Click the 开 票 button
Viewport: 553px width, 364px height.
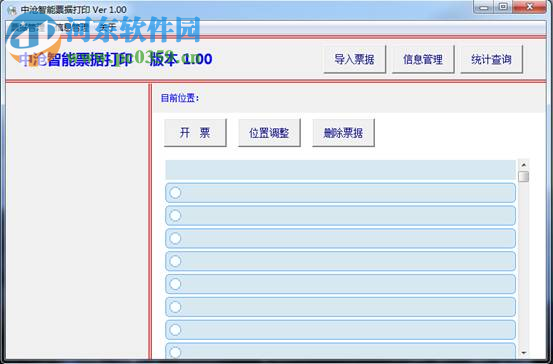click(195, 133)
